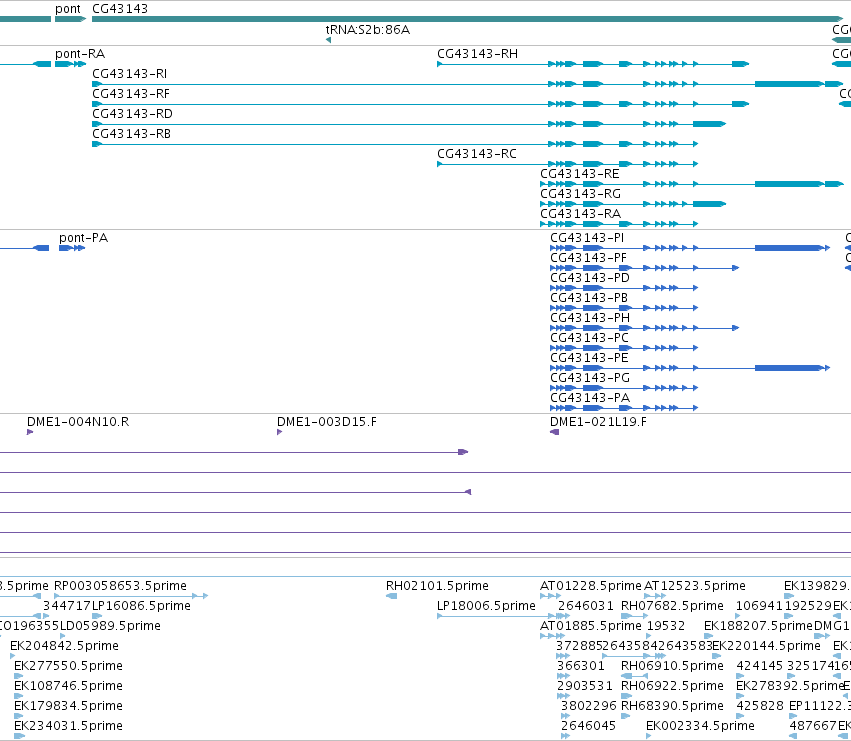Screen dimensions: 851x741
Task: Click the pont-RA transcript label
Action: 80,54
